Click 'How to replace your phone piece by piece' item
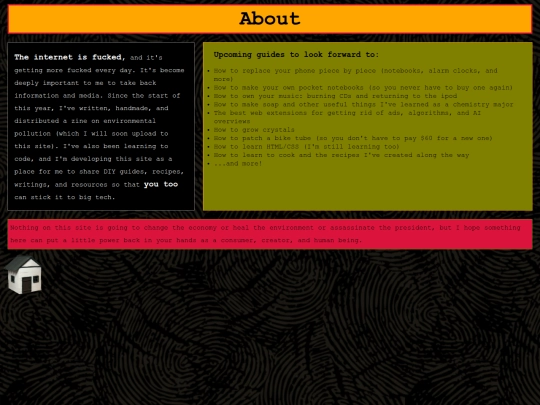 355,75
